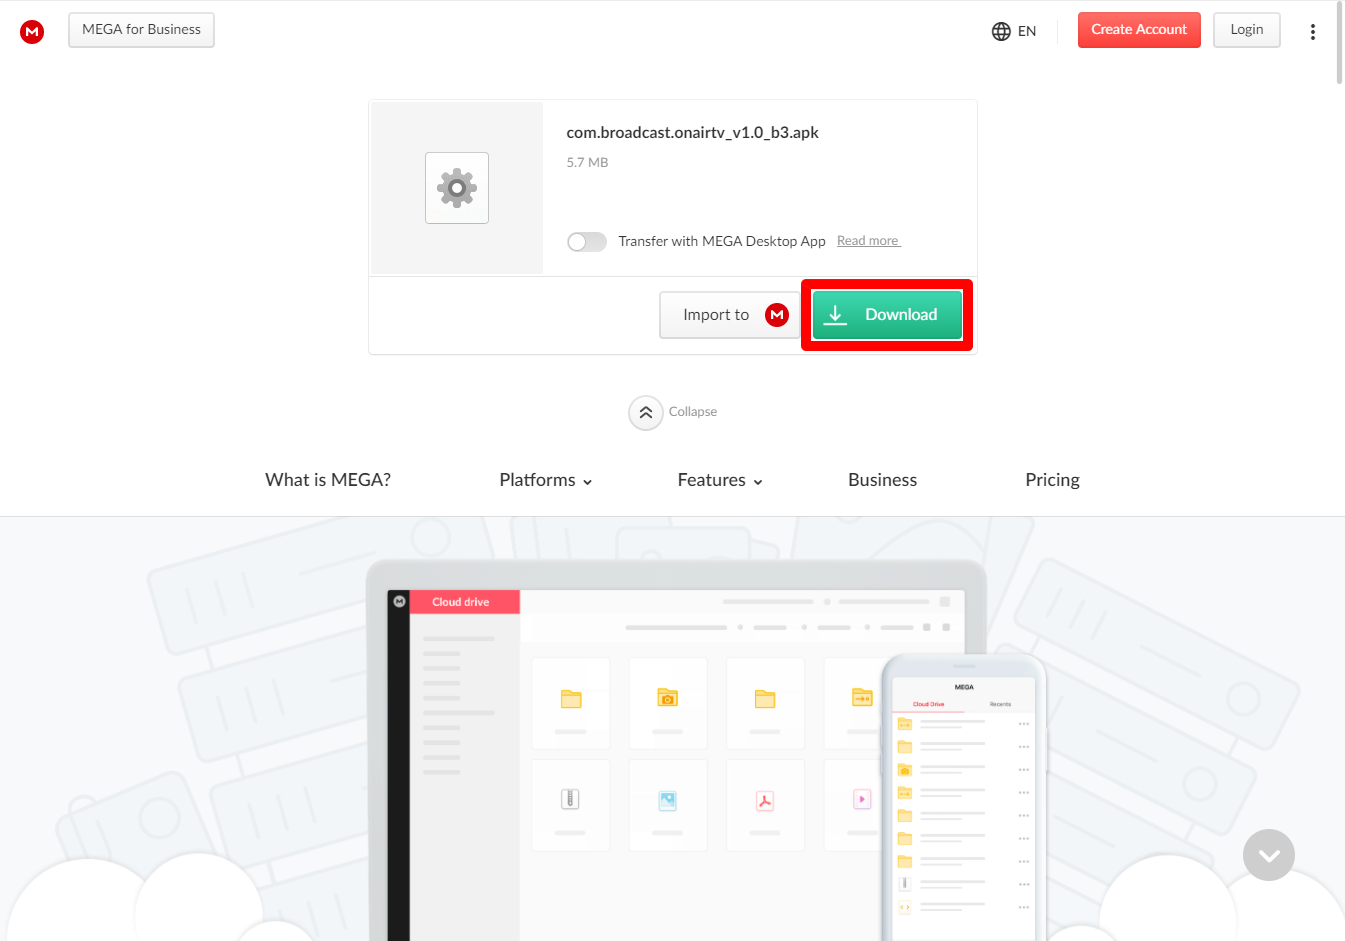Collapse the file section with chevron icon
The width and height of the screenshot is (1345, 941).
coord(646,413)
